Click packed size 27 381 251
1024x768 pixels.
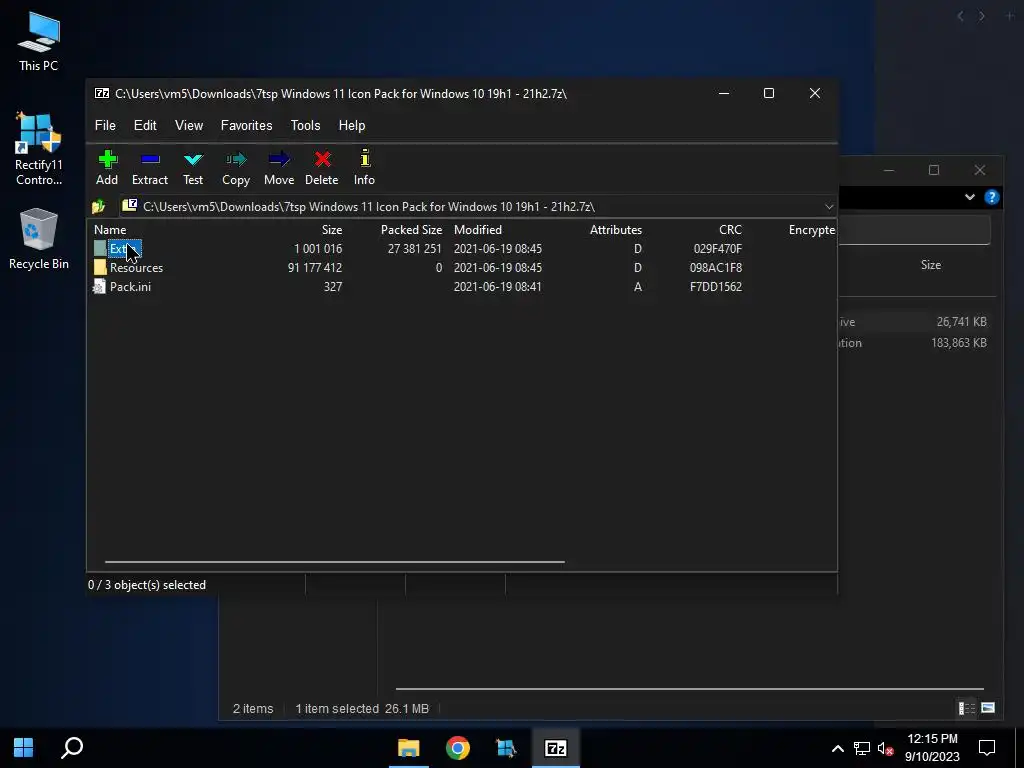pyautogui.click(x=415, y=249)
